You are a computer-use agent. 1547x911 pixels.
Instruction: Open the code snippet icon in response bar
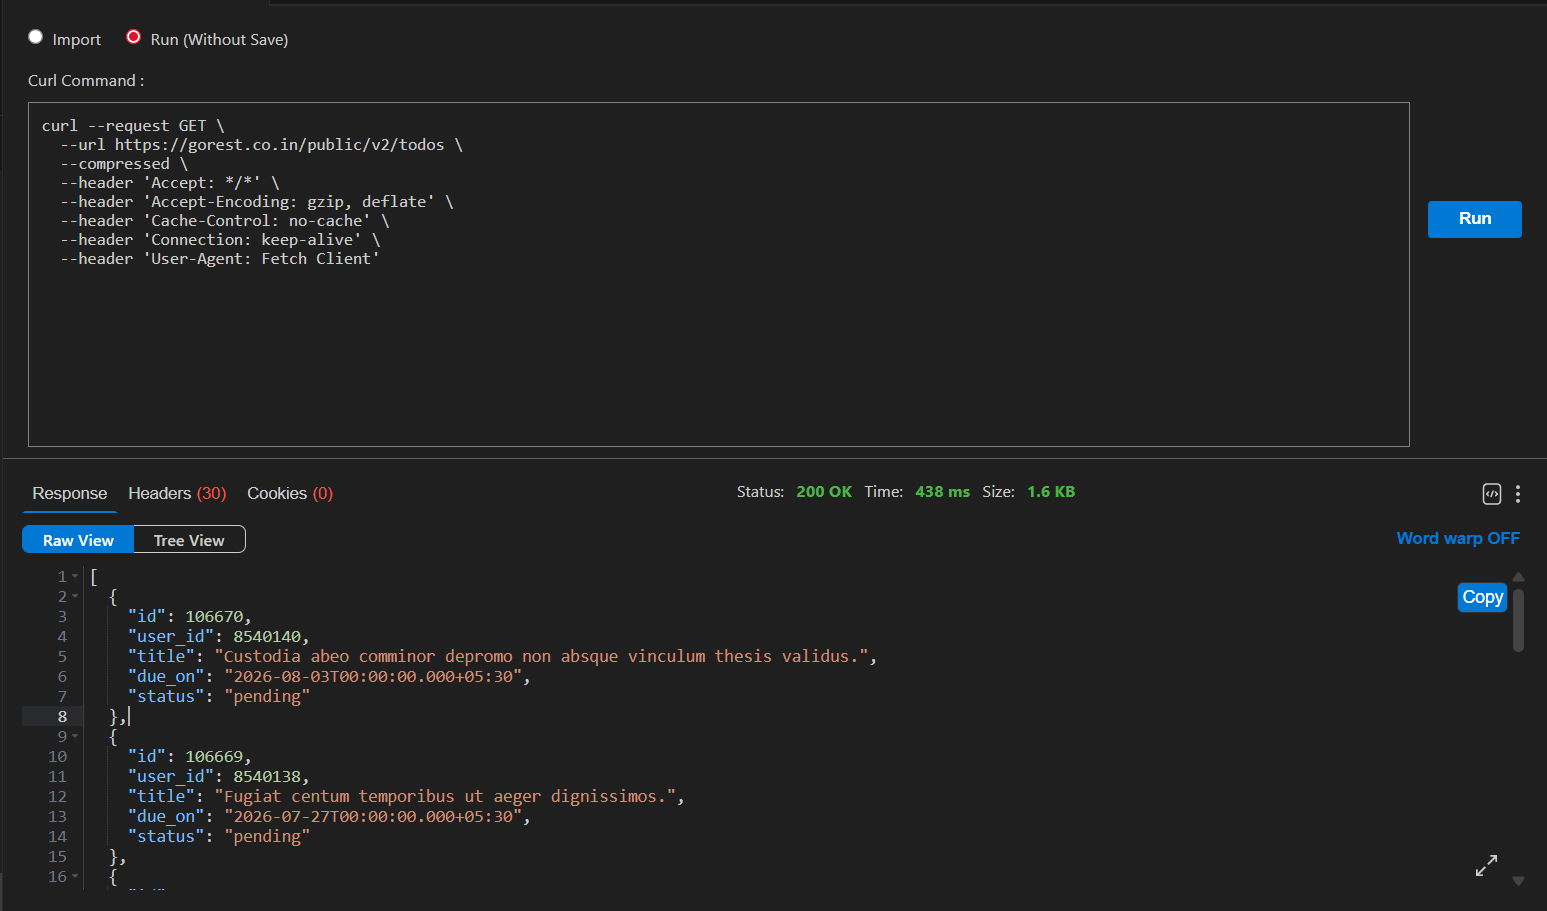(1491, 493)
